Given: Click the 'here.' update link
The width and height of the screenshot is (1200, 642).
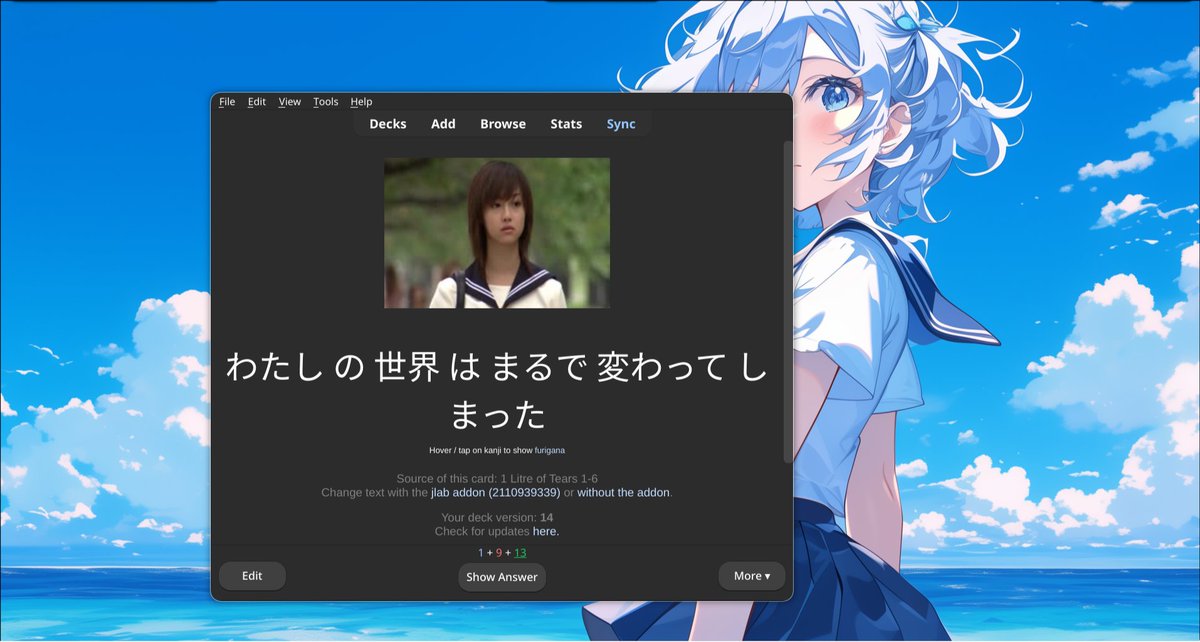Looking at the screenshot, I should (546, 532).
